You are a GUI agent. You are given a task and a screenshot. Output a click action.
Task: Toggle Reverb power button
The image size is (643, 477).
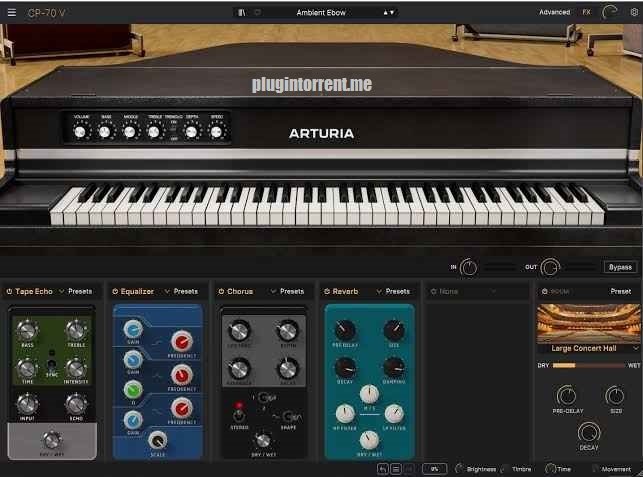[327, 292]
